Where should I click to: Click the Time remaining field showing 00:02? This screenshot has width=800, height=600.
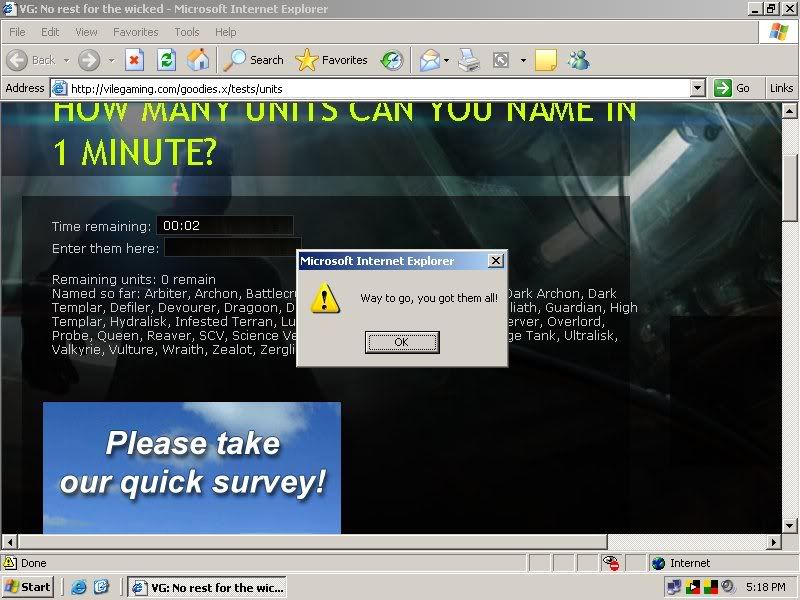[x=224, y=226]
